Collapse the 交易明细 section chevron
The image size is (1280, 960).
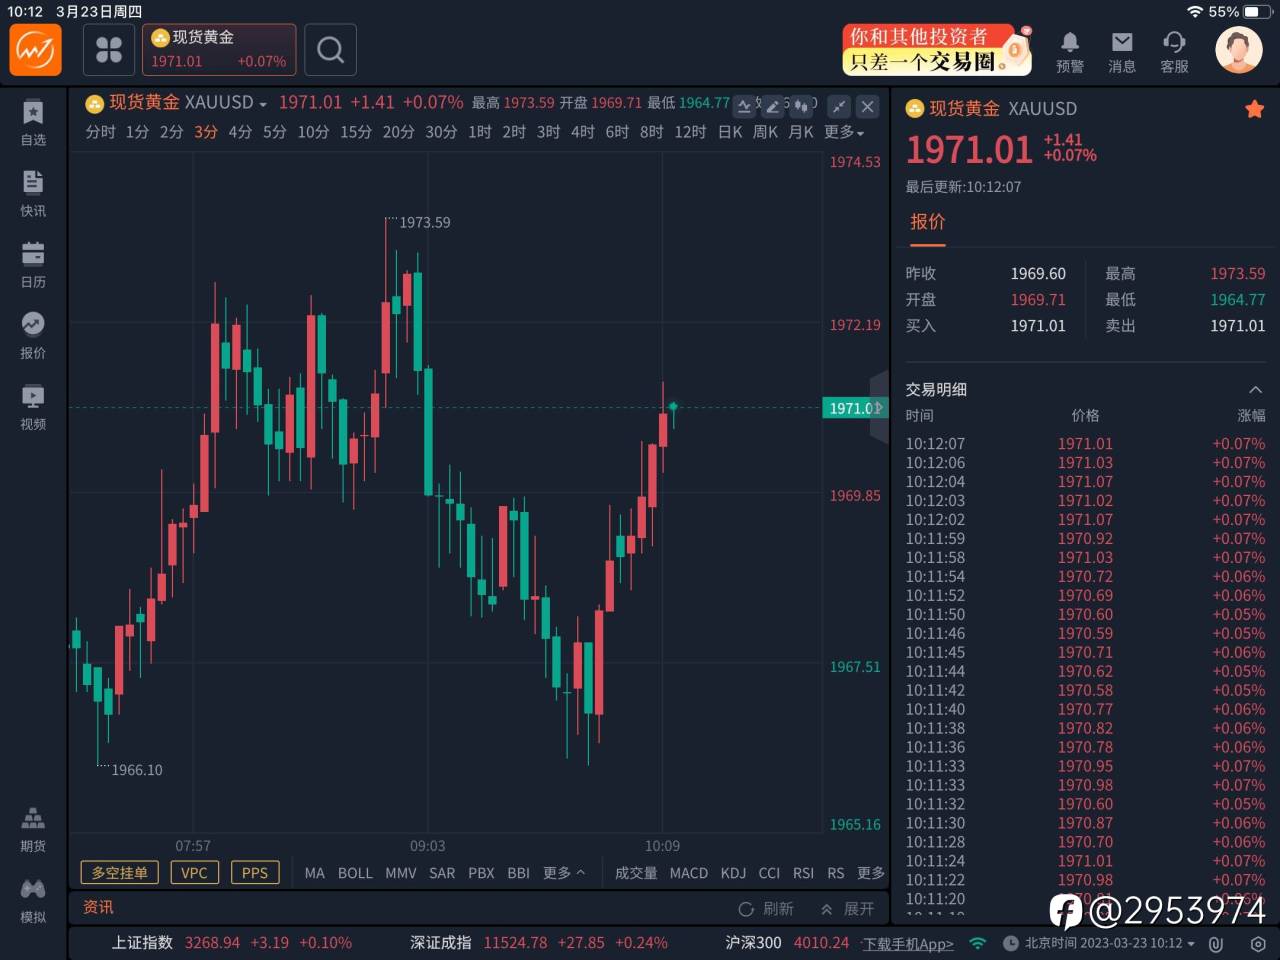(1255, 390)
